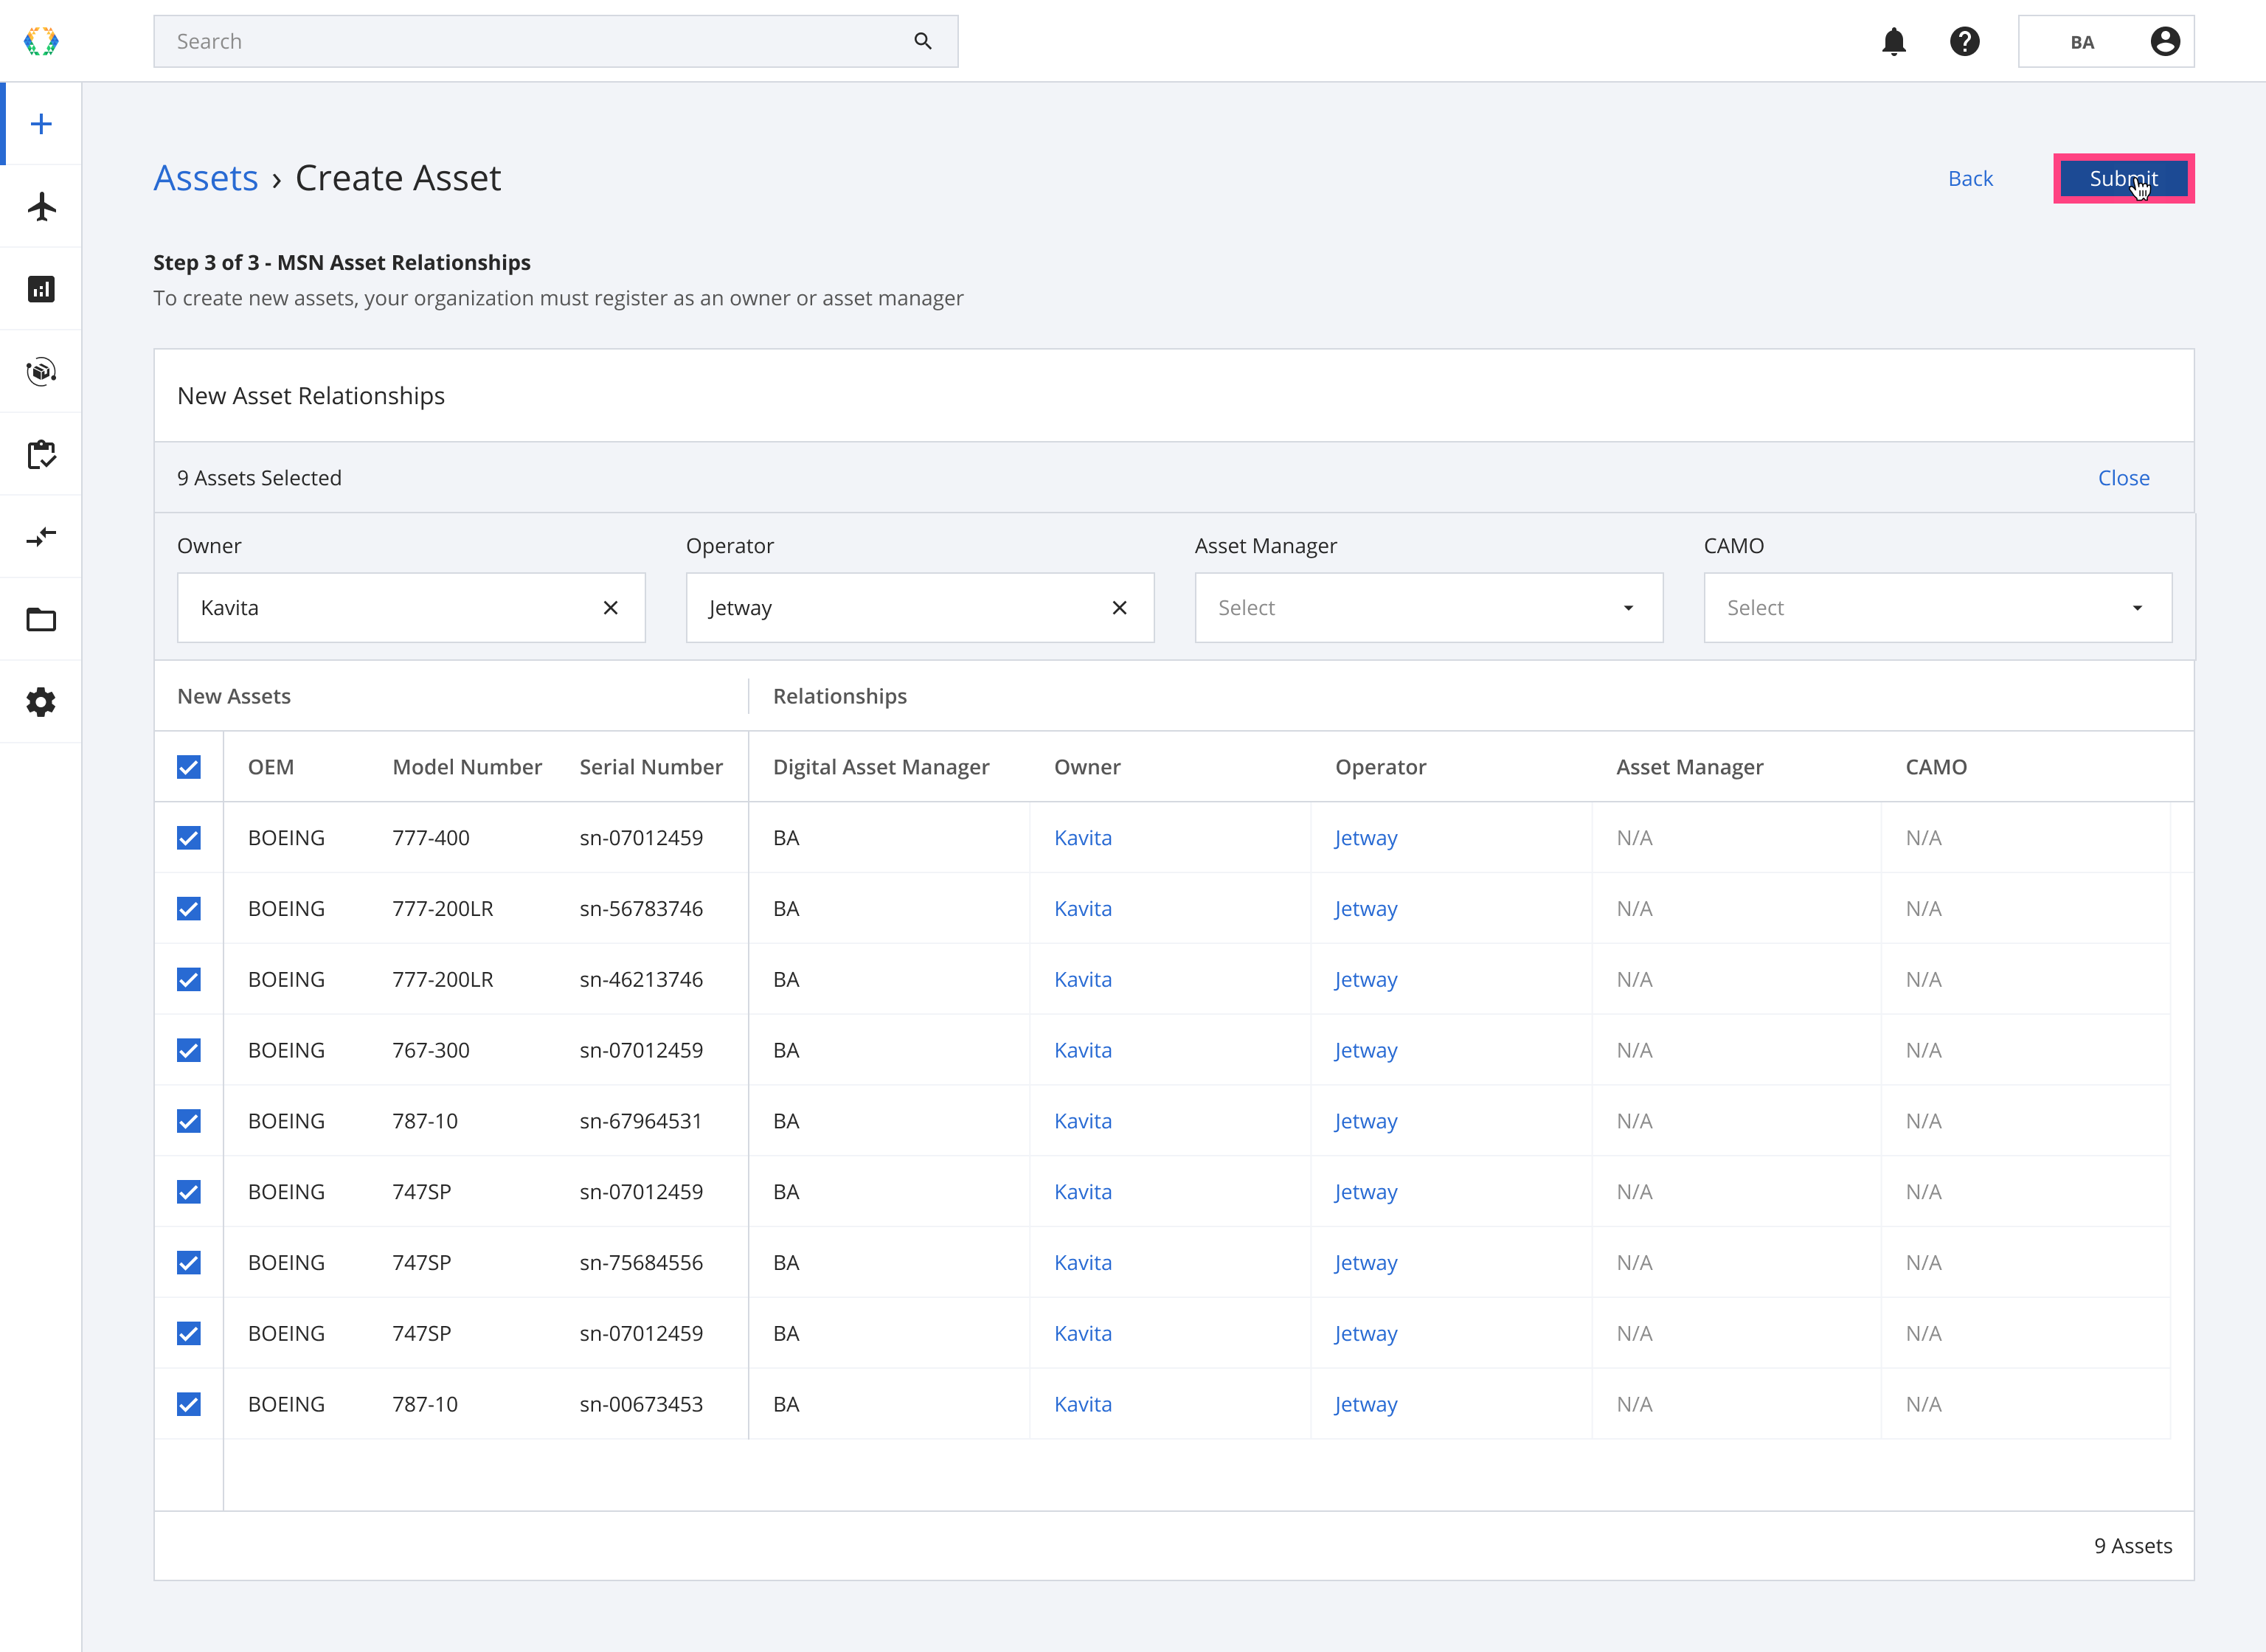Open the bar chart reports sidebar icon
Image resolution: width=2266 pixels, height=1652 pixels.
(41, 289)
